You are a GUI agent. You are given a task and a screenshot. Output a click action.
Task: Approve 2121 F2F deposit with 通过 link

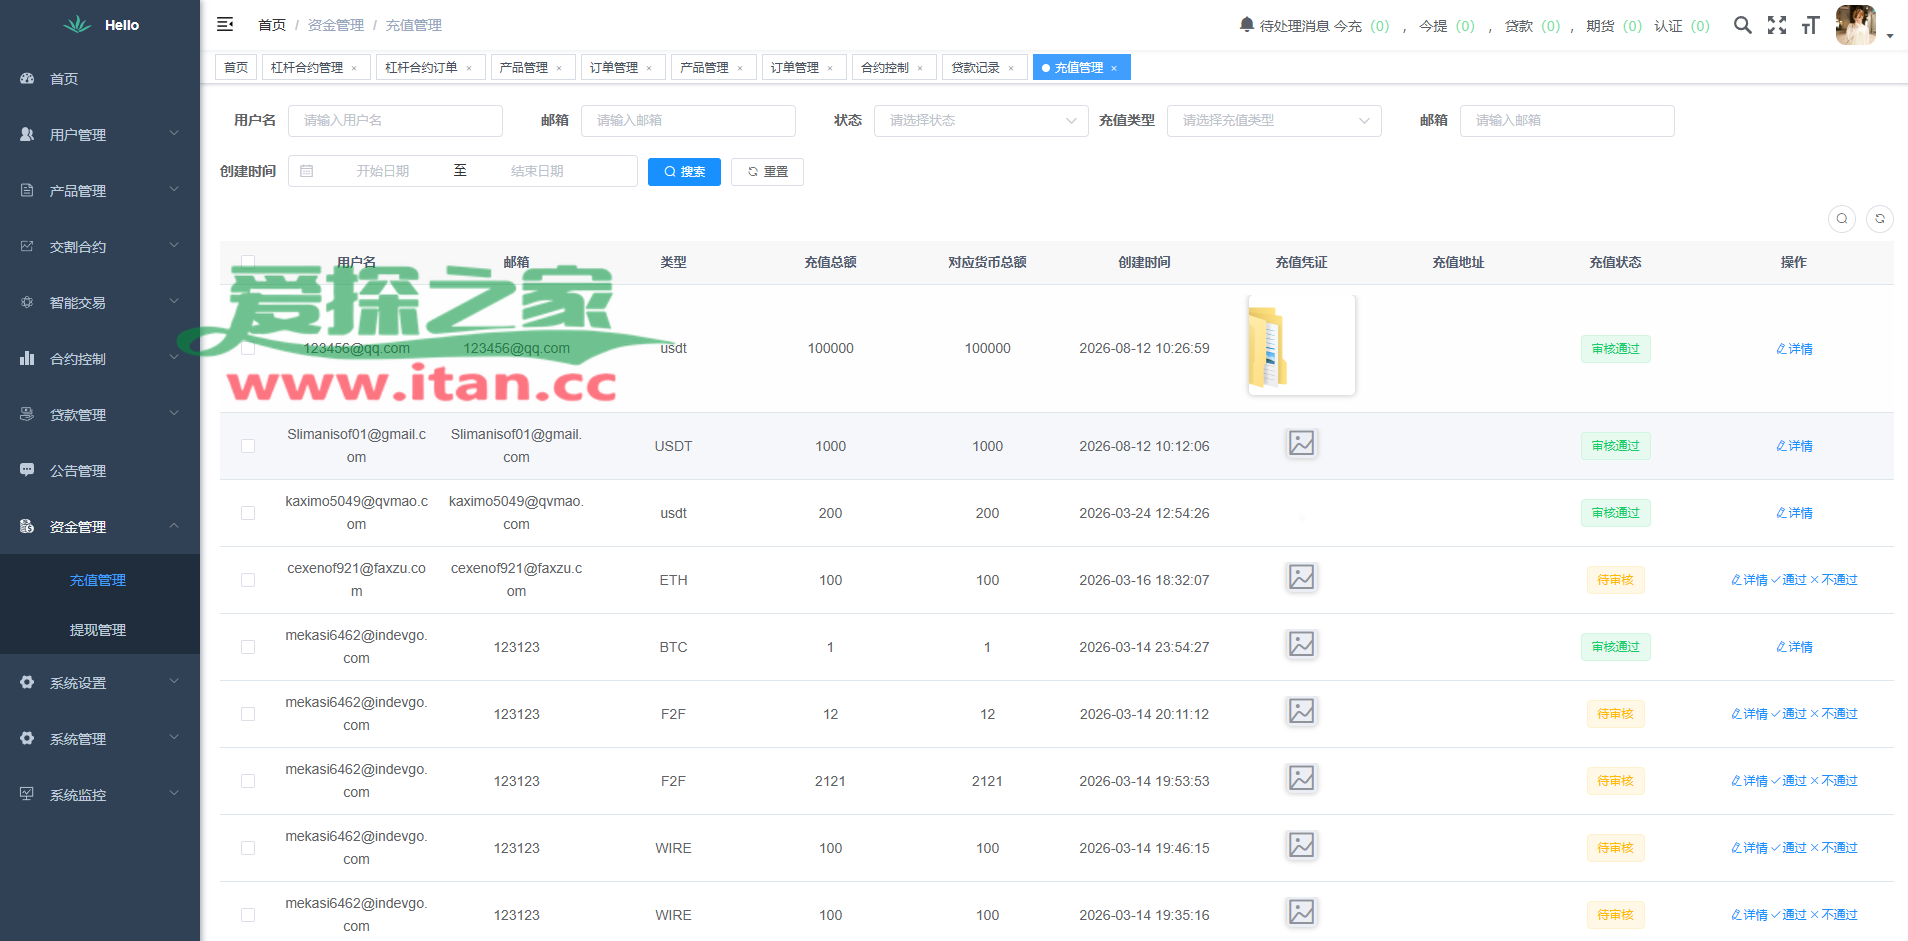pyautogui.click(x=1789, y=781)
